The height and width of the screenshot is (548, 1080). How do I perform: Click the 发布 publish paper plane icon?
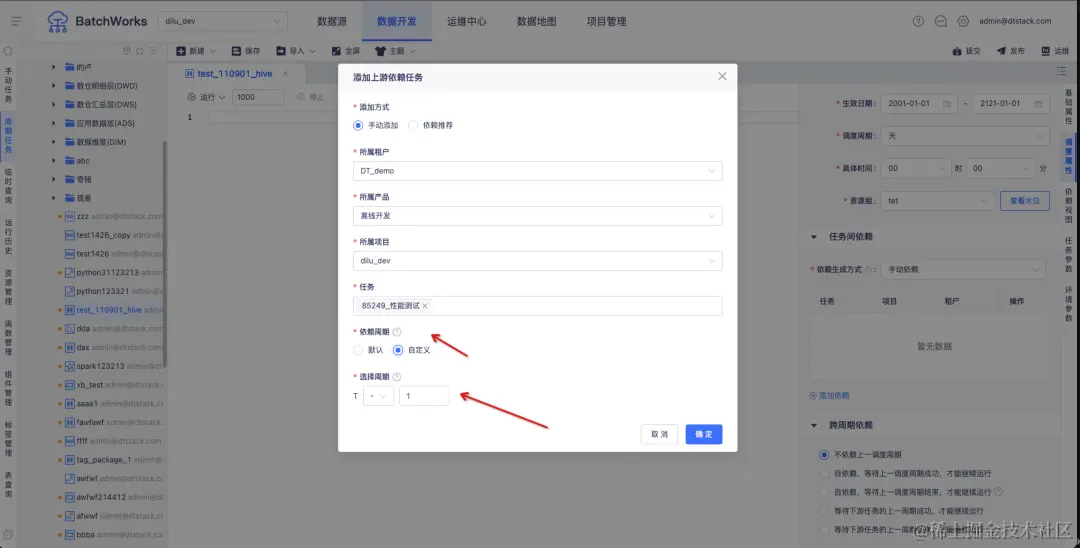(1001, 51)
